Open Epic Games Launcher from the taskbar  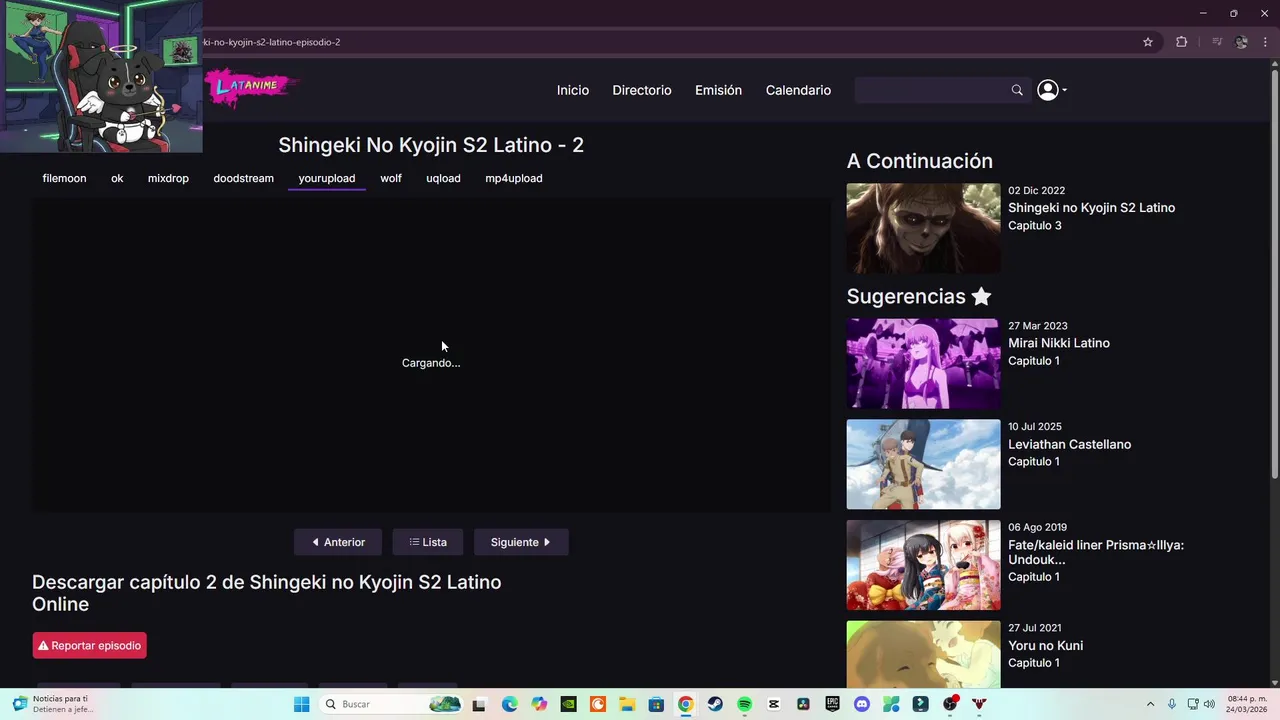(832, 704)
